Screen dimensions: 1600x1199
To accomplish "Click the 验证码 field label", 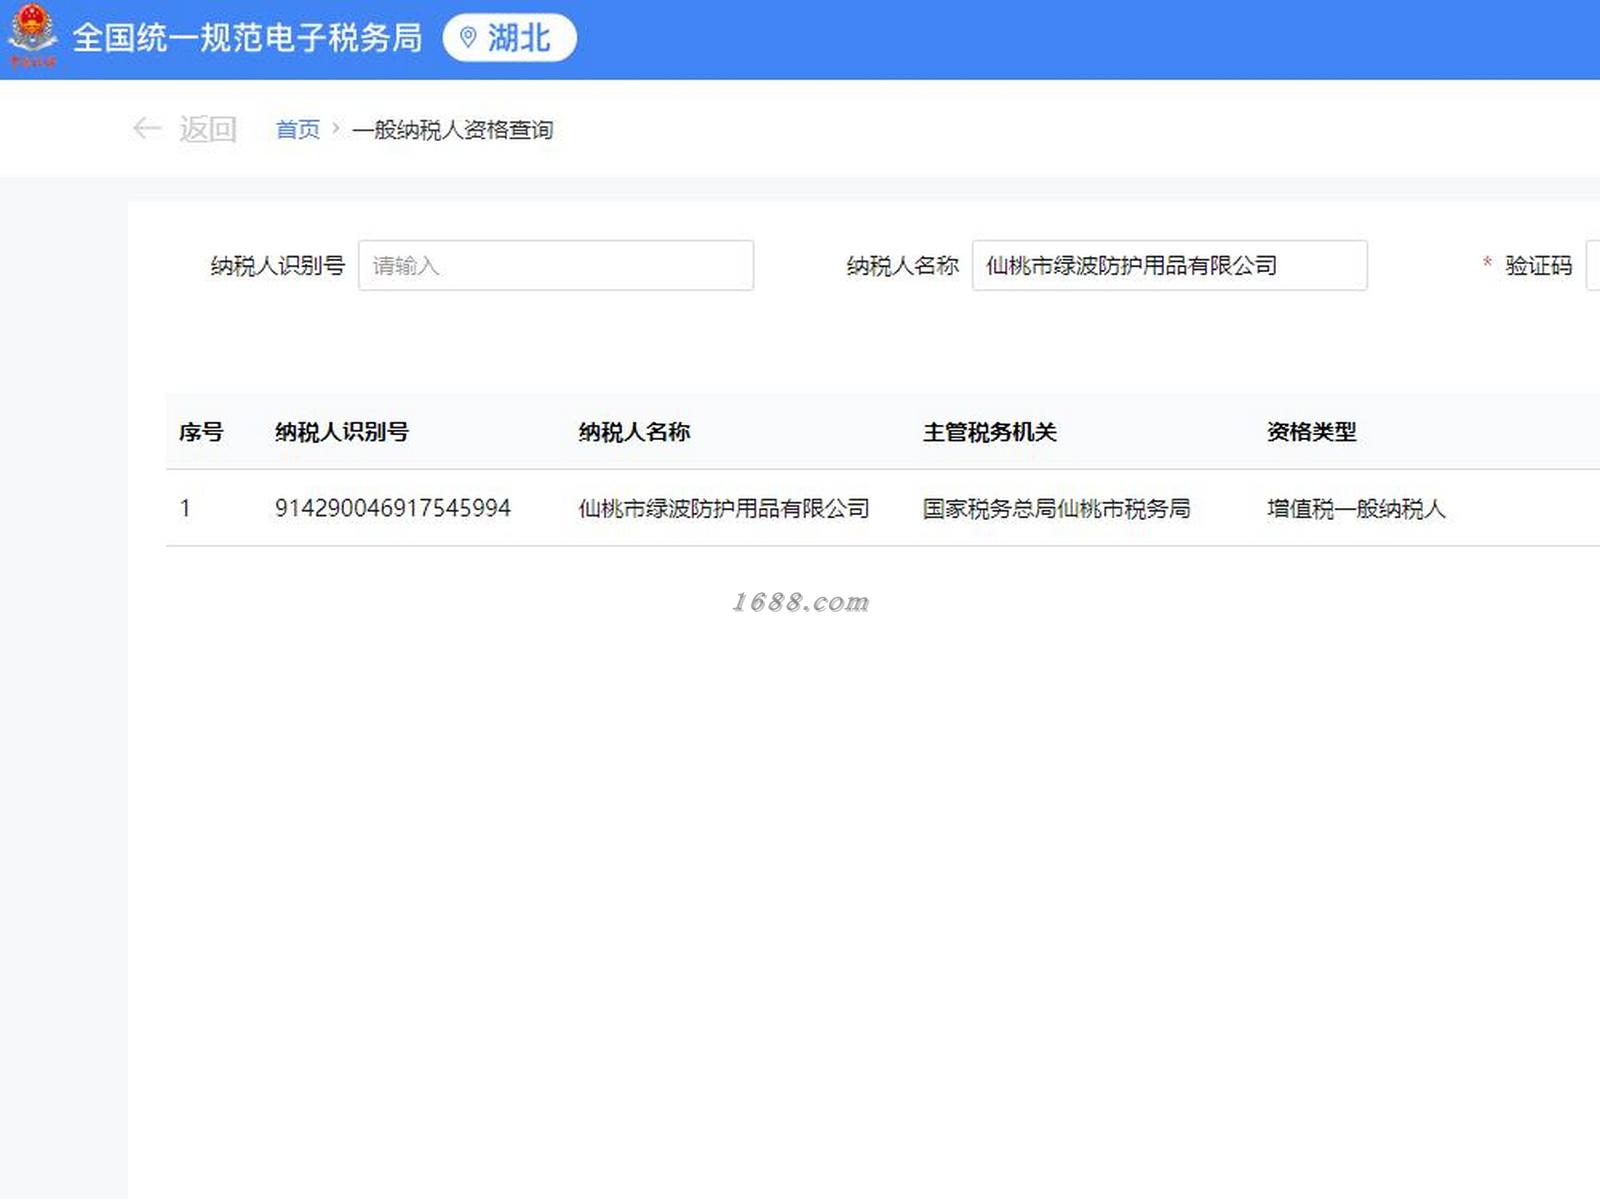I will 1538,265.
